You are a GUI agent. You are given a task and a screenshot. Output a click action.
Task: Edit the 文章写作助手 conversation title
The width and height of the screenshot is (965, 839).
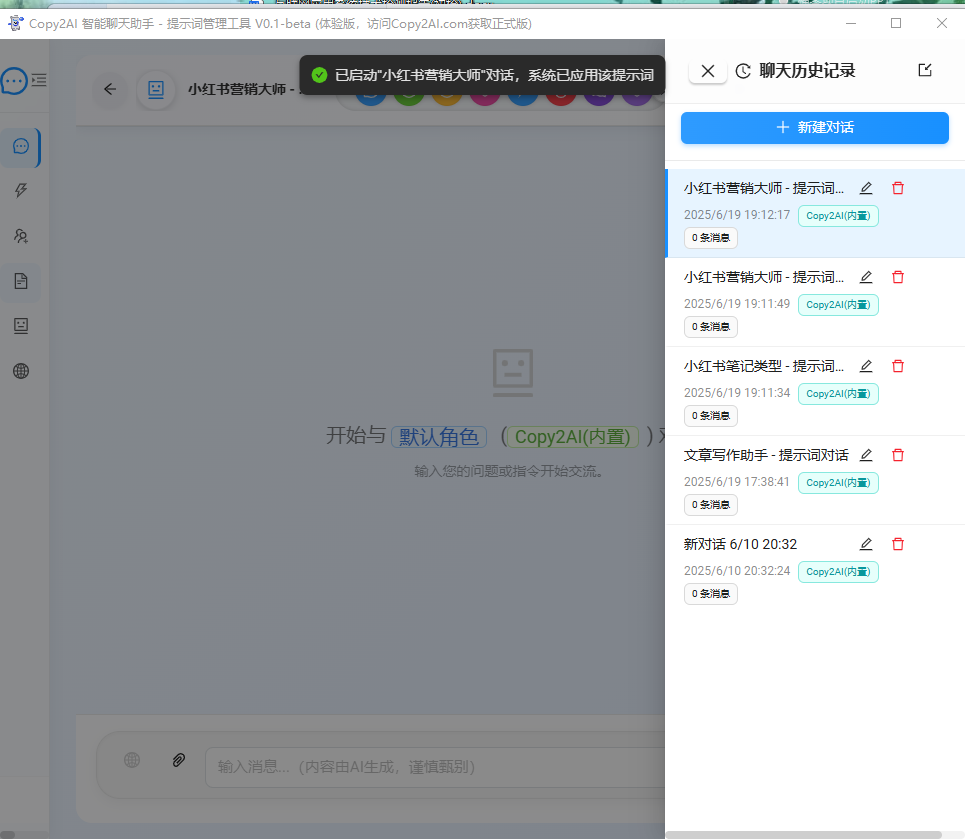[866, 455]
